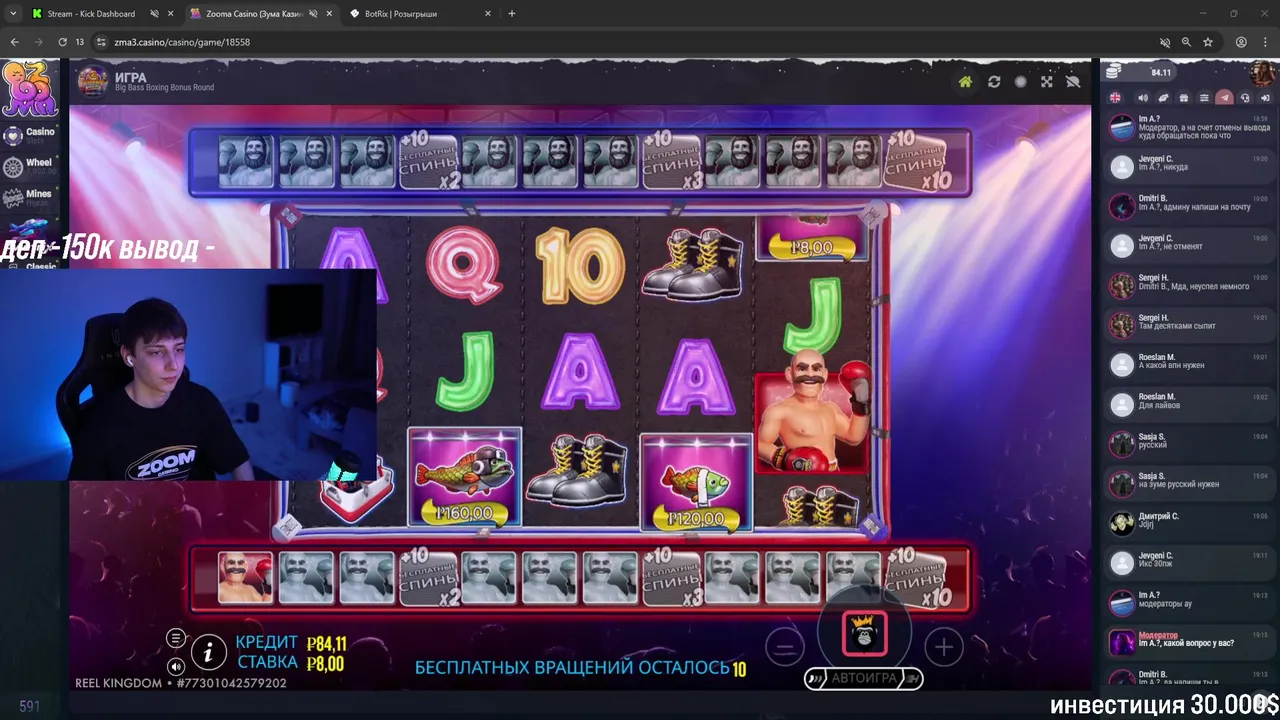Toggle game sound speaker button
The image size is (1280, 720).
click(x=176, y=667)
